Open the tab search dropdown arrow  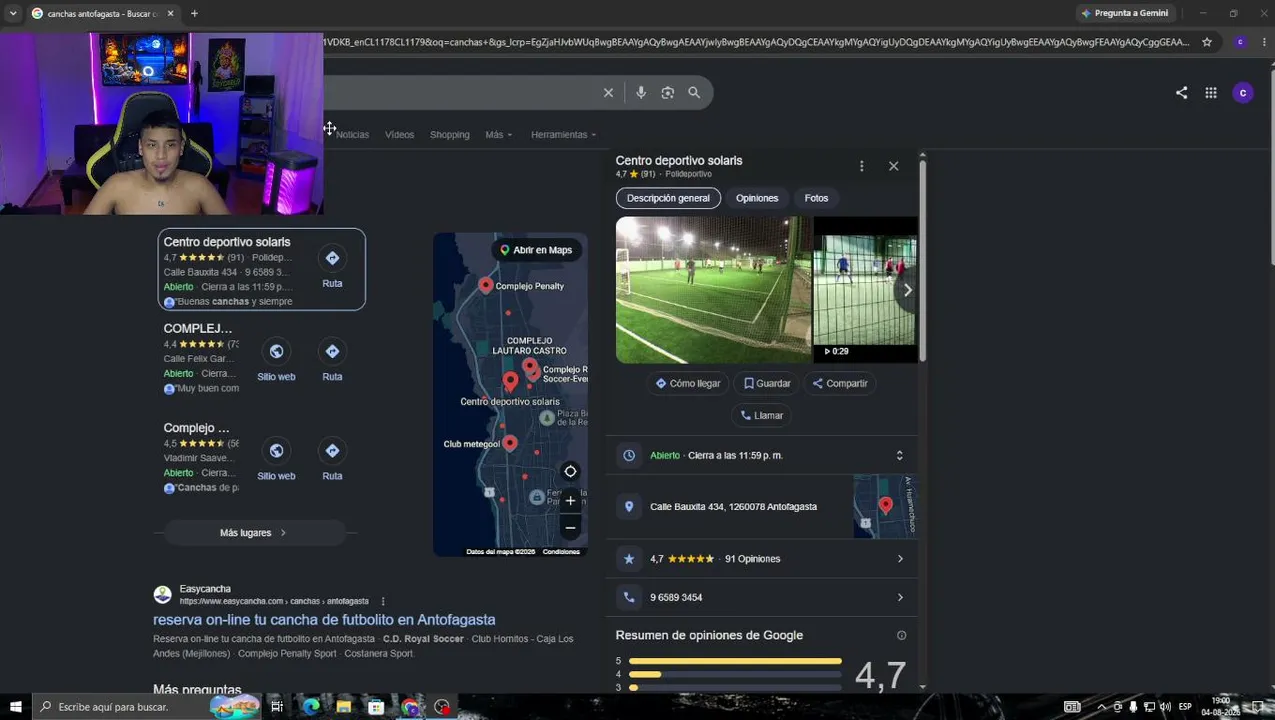[x=12, y=13]
